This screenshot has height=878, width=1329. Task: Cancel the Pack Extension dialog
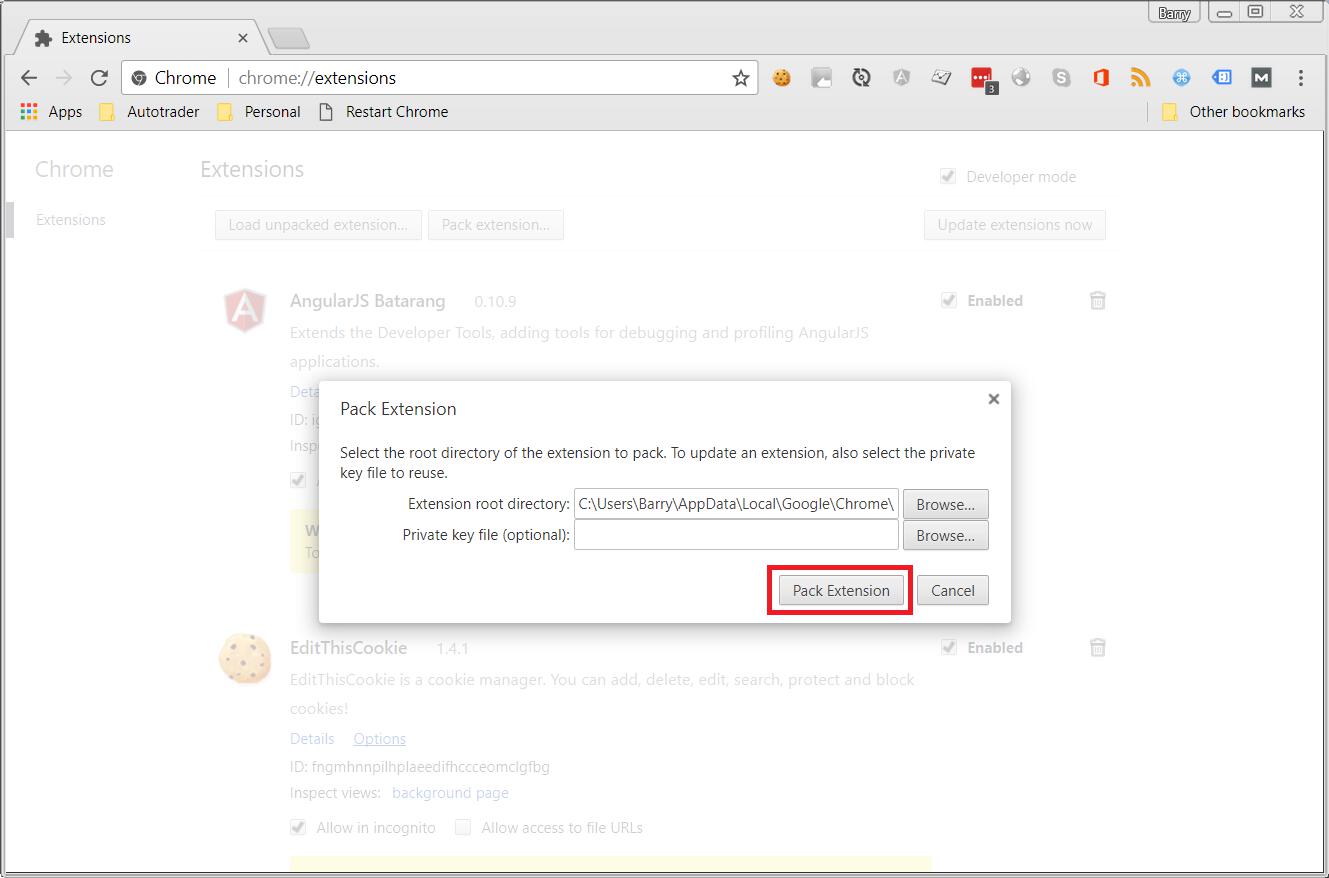coord(953,590)
